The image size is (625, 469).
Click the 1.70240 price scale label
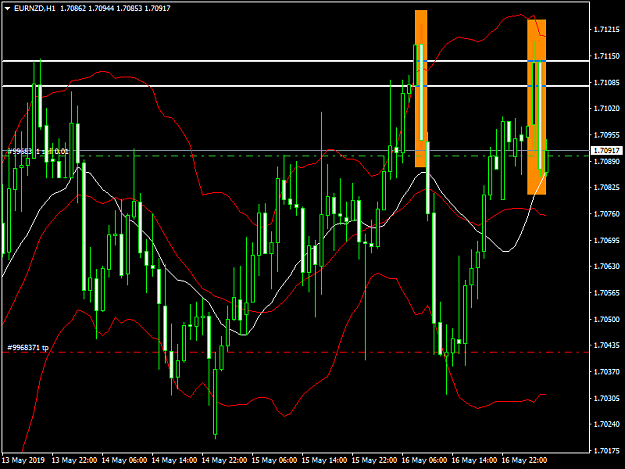[x=607, y=424]
